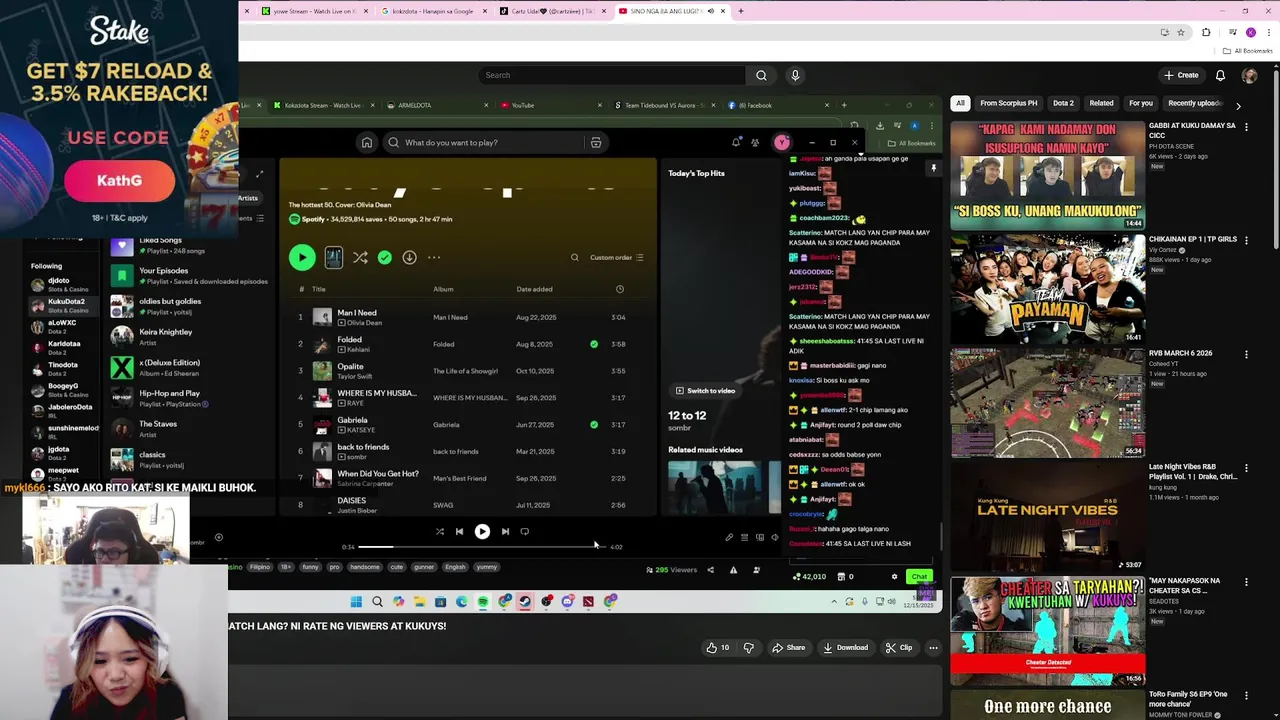
Task: Toggle shuffle for the playlist header
Action: click(360, 258)
